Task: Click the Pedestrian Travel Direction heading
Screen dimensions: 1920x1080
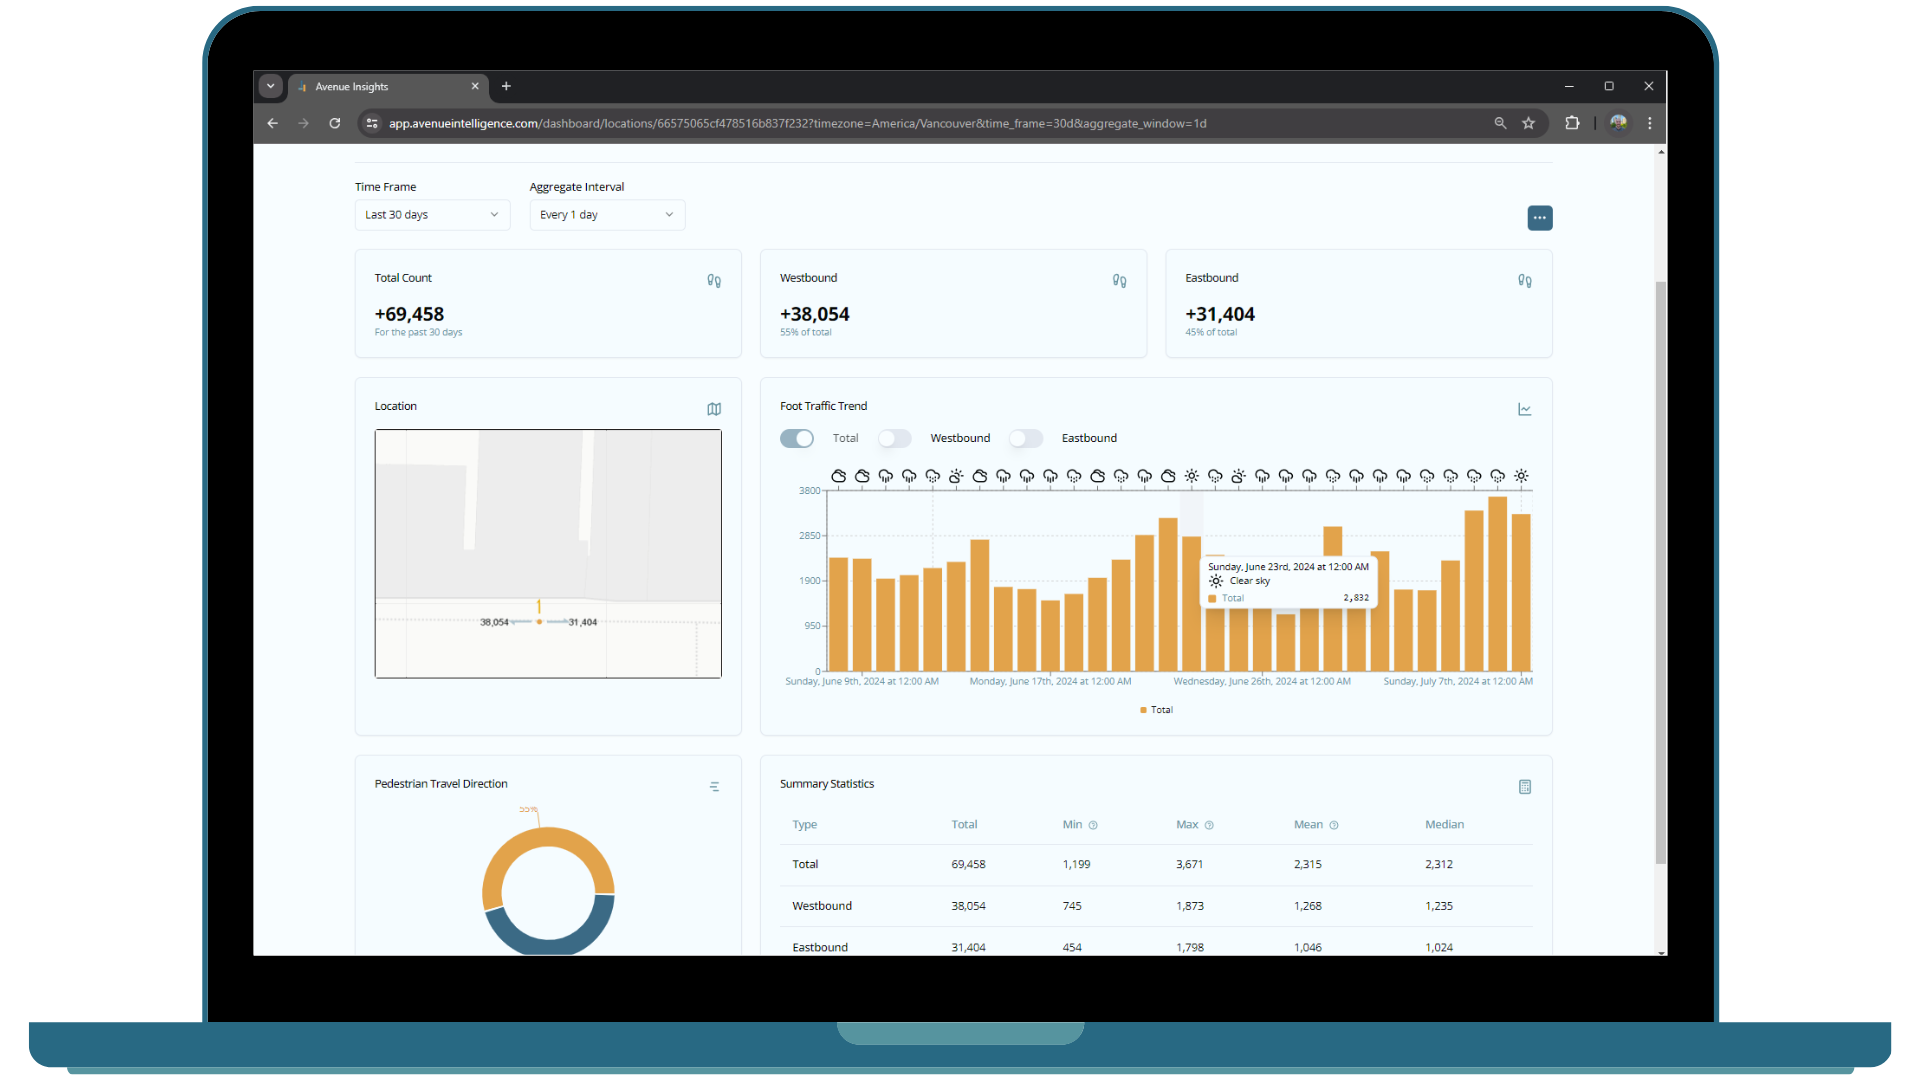Action: [441, 784]
